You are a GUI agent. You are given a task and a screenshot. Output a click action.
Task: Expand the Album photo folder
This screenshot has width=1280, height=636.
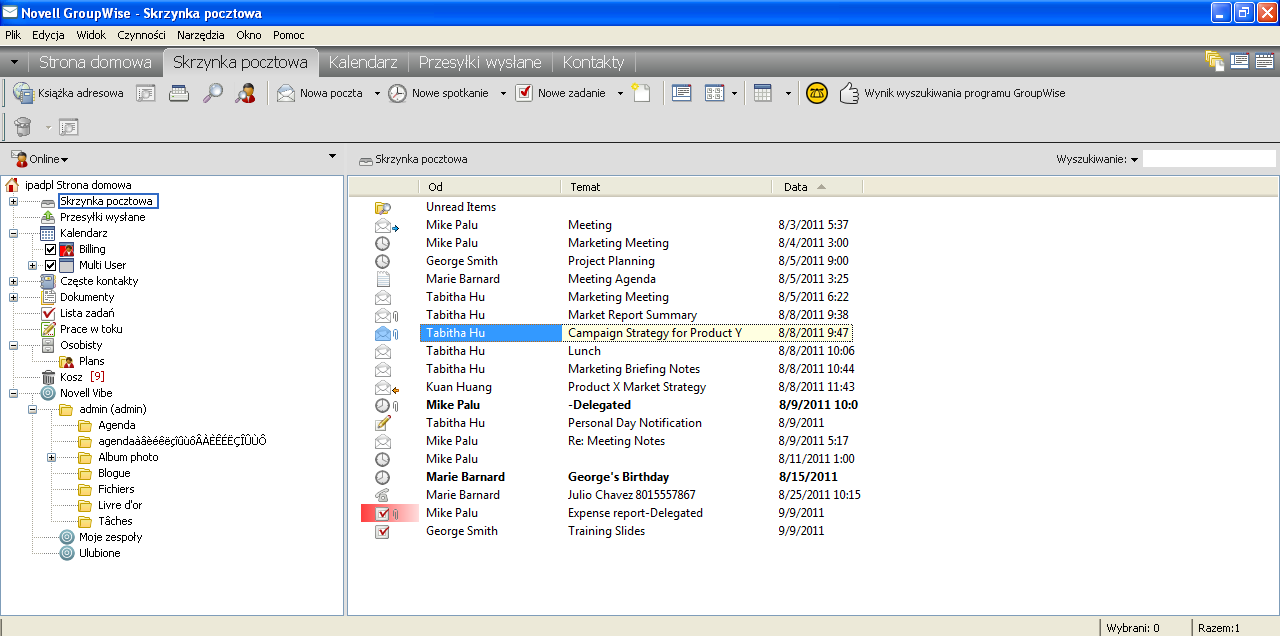(51, 457)
